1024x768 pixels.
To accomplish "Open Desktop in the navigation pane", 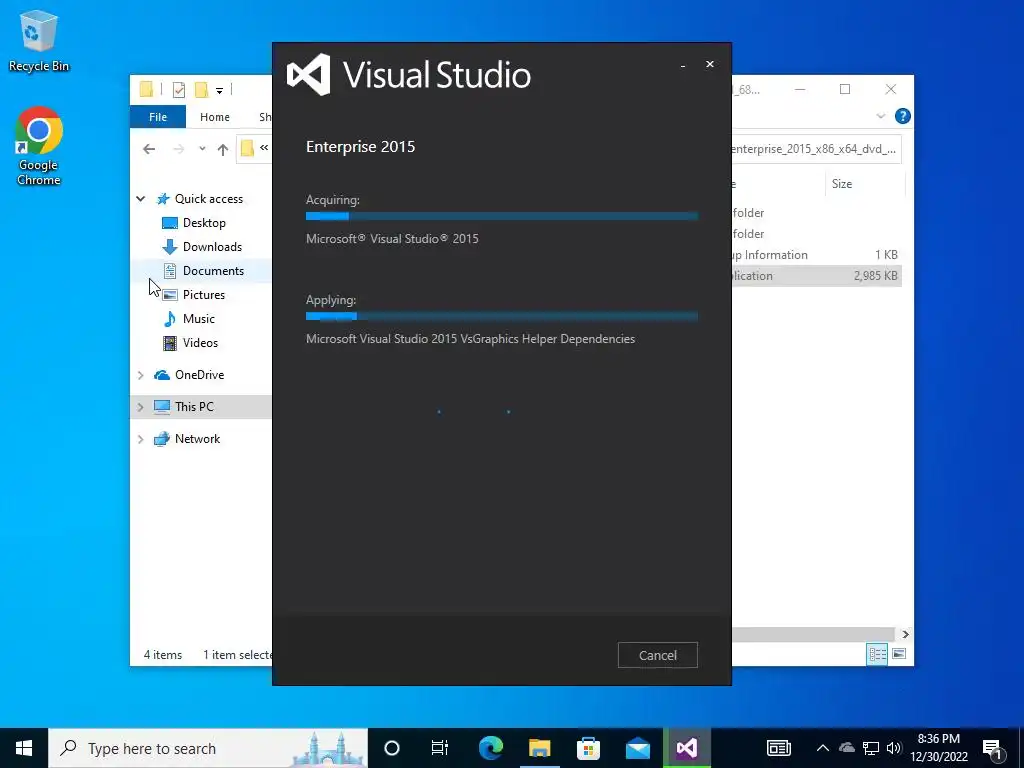I will [194, 223].
